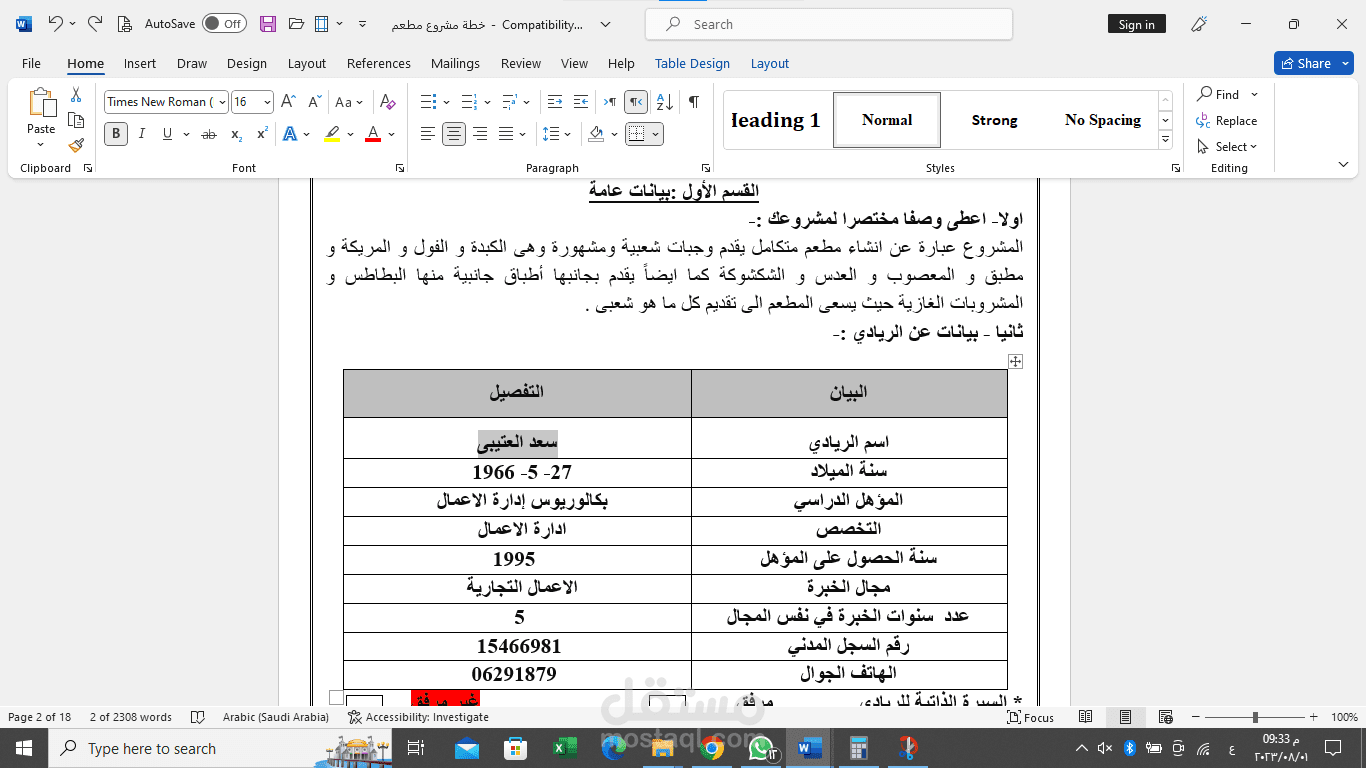Screen dimensions: 1366x768
Task: Expand the Change Case menu
Action: coord(350,102)
